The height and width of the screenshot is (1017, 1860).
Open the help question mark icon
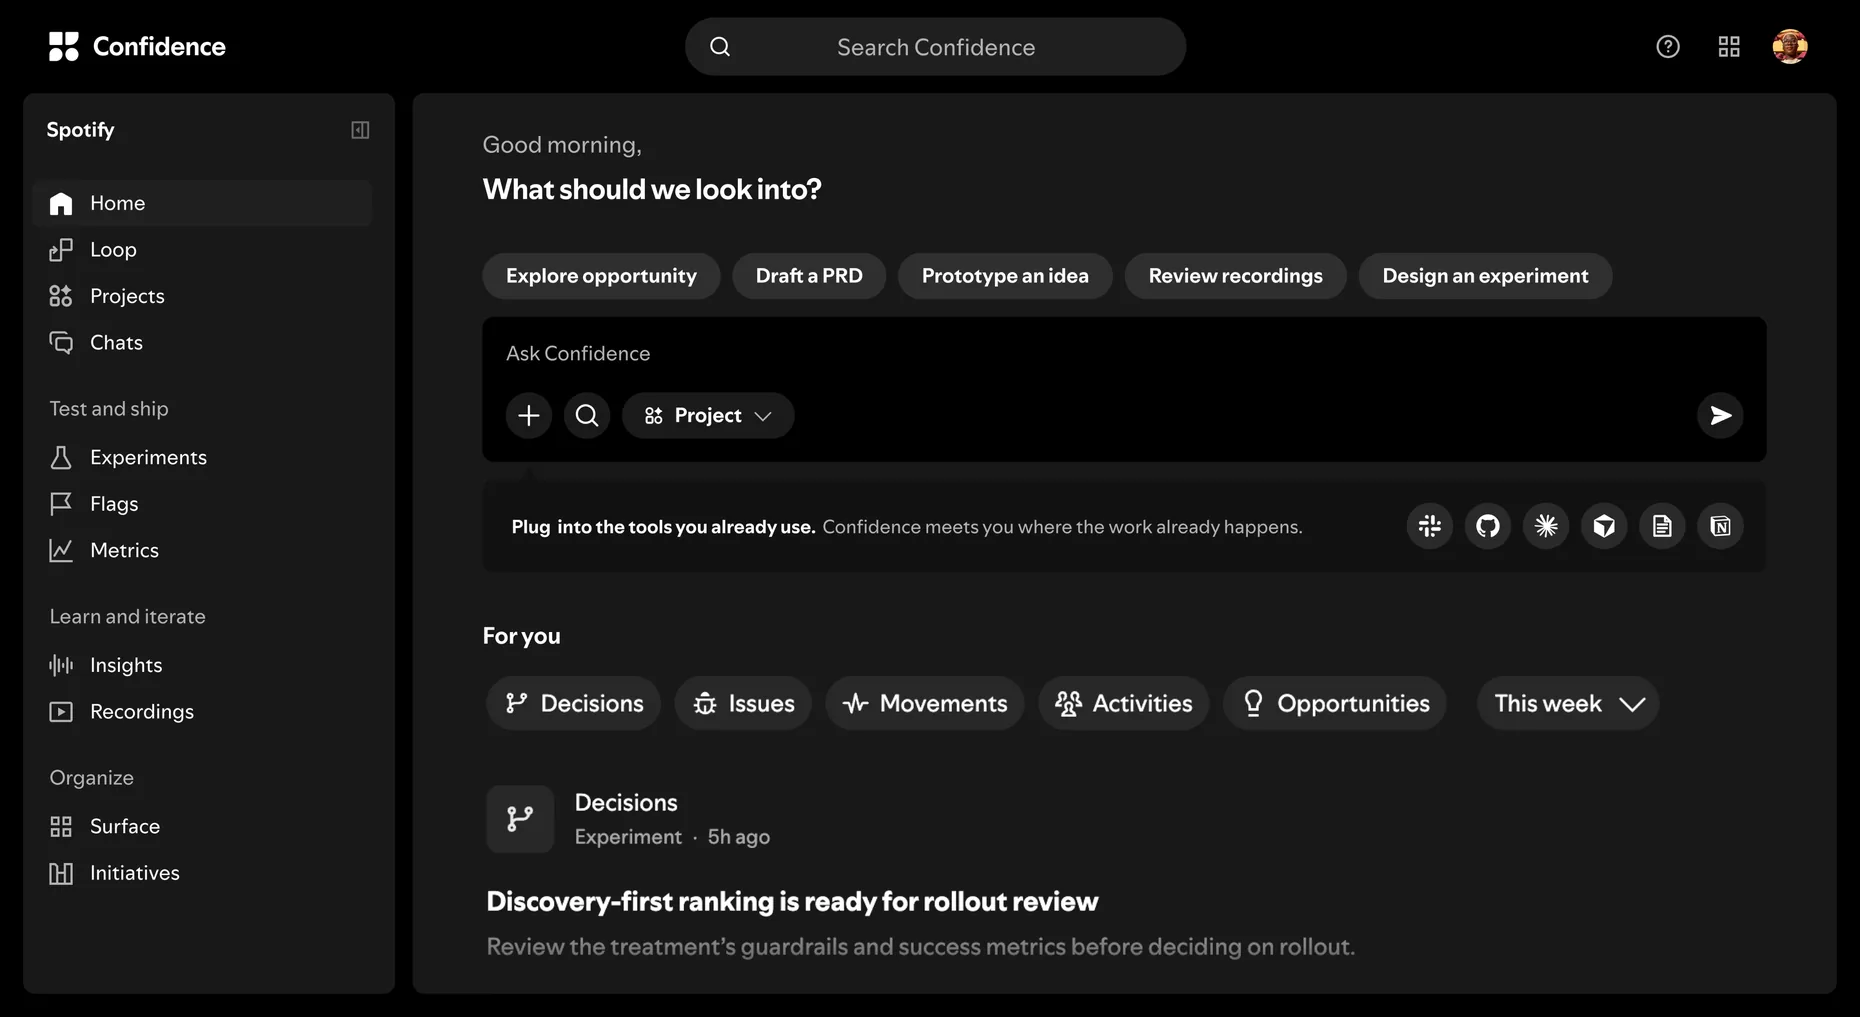1667,46
